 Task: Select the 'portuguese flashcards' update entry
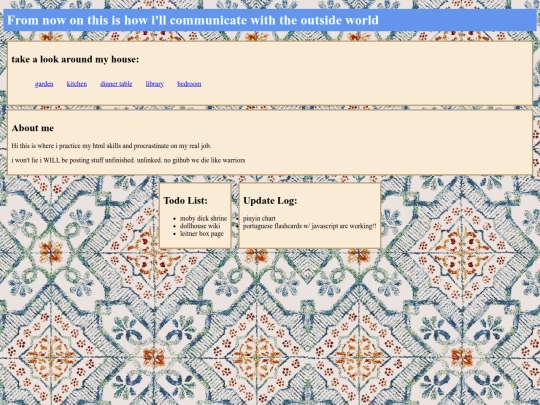[310, 226]
